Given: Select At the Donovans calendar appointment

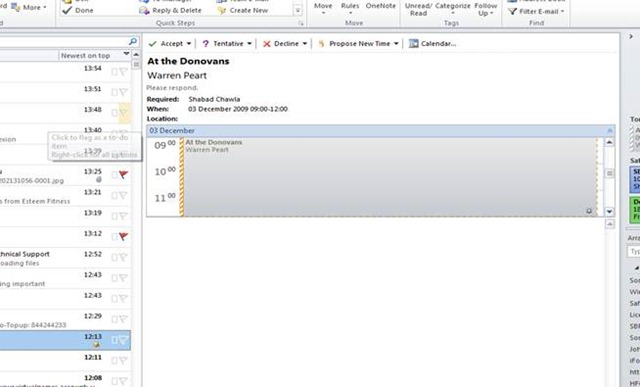Looking at the screenshot, I should (x=391, y=177).
